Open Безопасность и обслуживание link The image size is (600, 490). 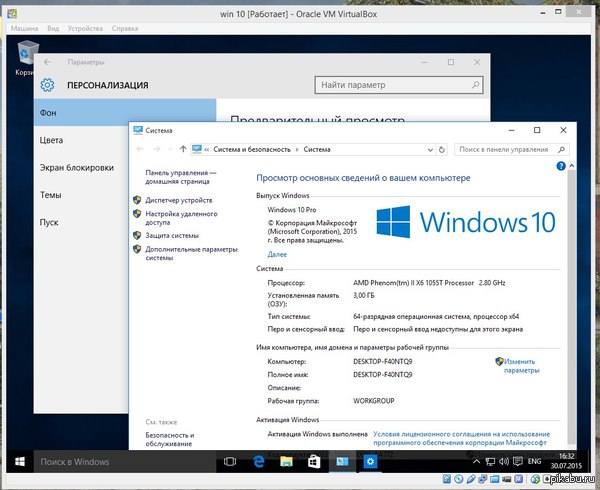pyautogui.click(x=170, y=440)
